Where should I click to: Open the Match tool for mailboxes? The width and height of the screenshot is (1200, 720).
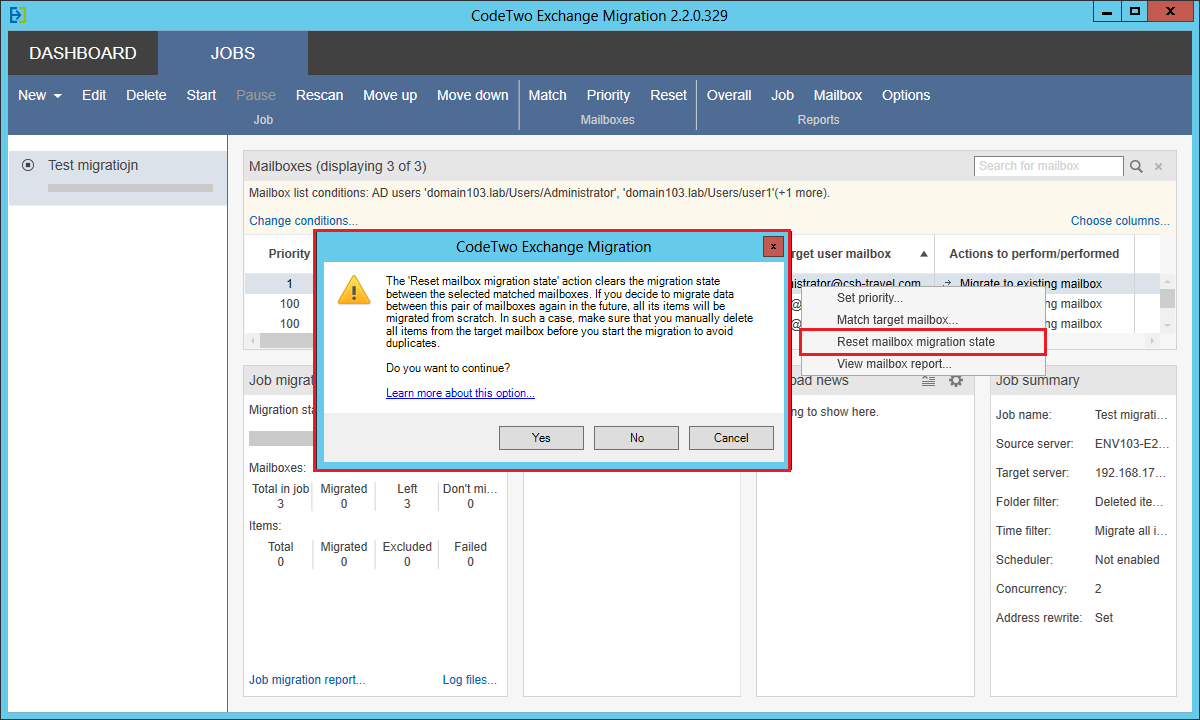547,95
